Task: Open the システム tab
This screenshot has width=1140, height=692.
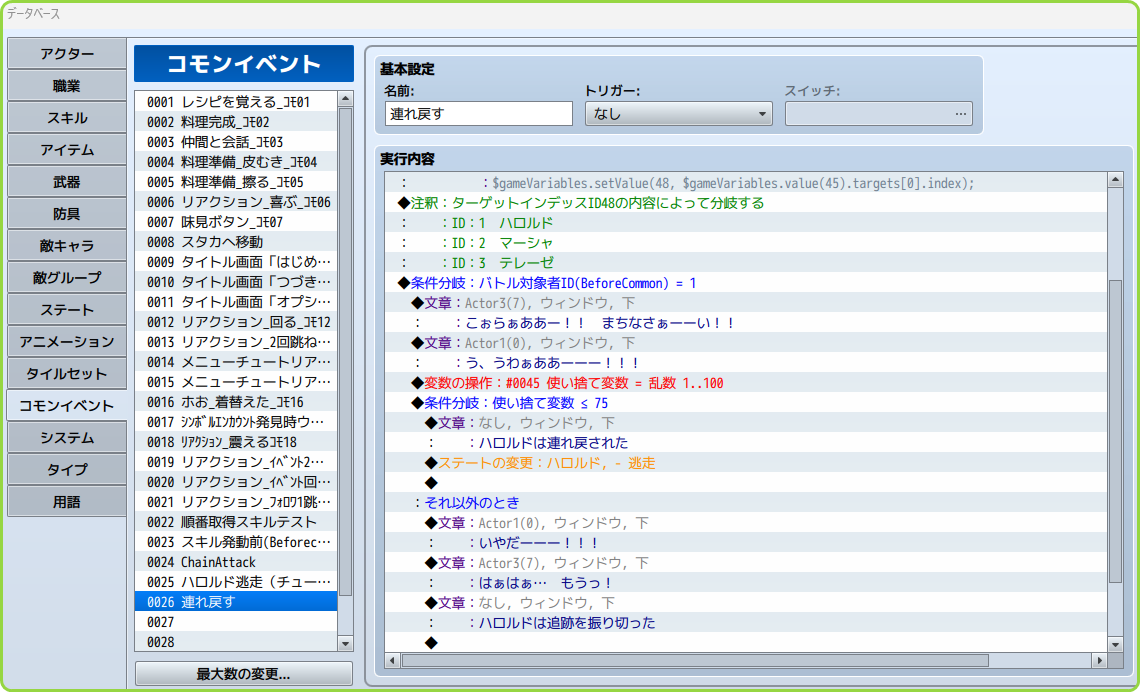Action: (x=67, y=438)
